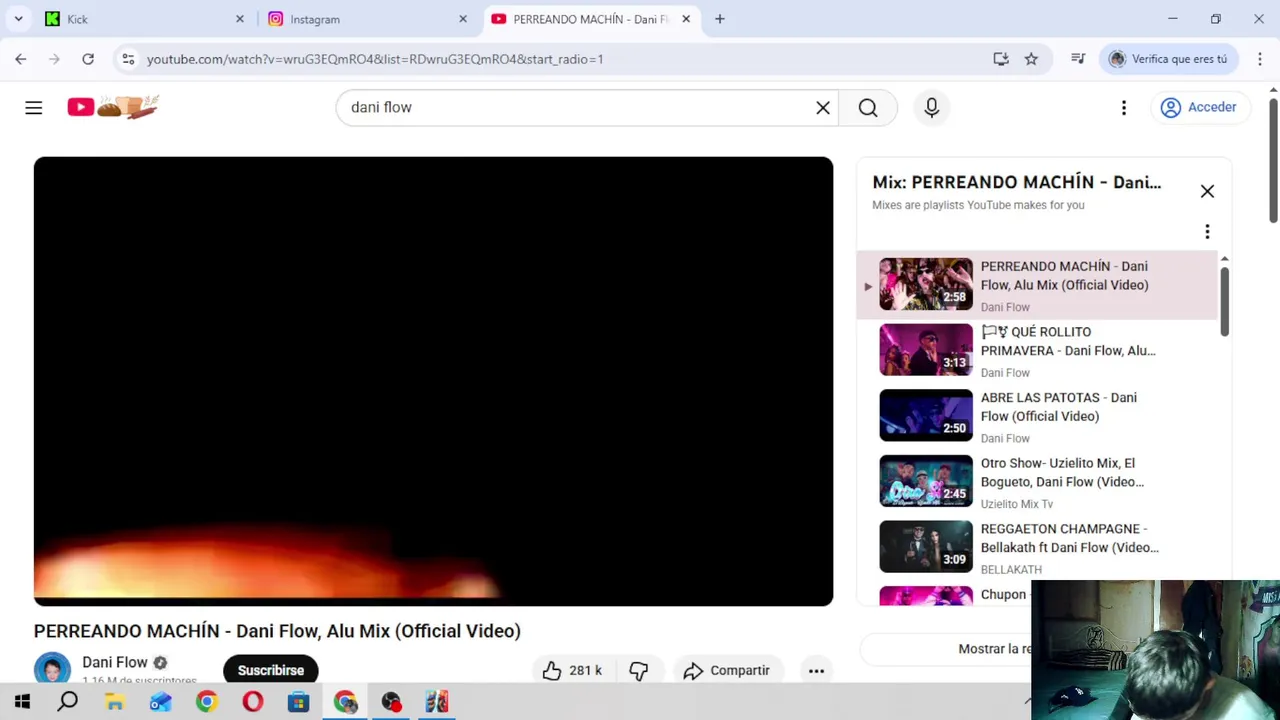The width and height of the screenshot is (1280, 720).
Task: Close the Instagram tab
Action: click(463, 19)
